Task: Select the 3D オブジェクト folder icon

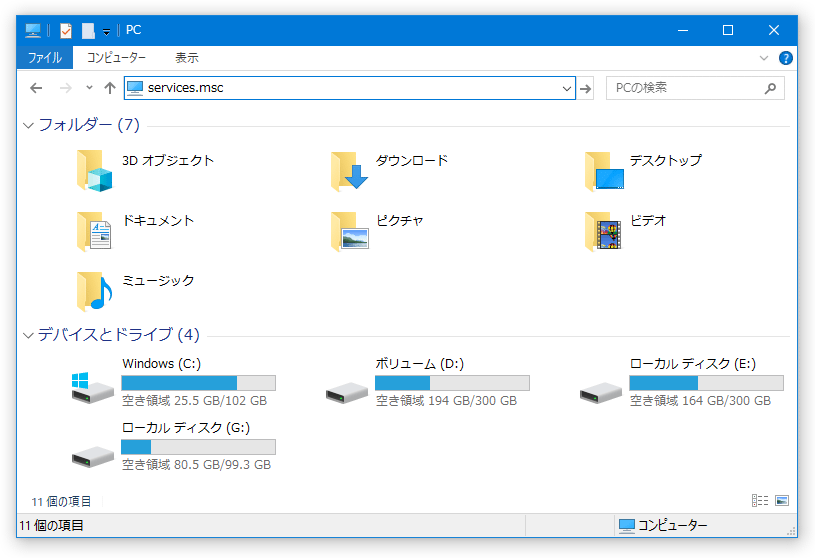Action: click(x=94, y=170)
